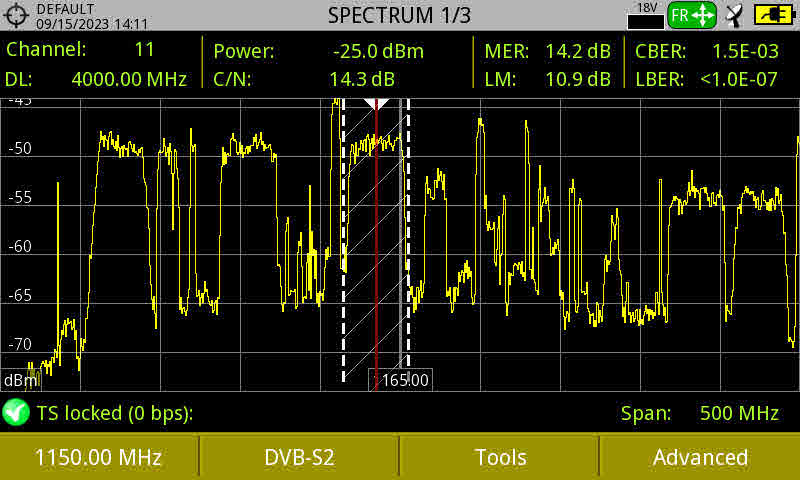
Task: Click the -70 axis level label
Action: click(20, 344)
